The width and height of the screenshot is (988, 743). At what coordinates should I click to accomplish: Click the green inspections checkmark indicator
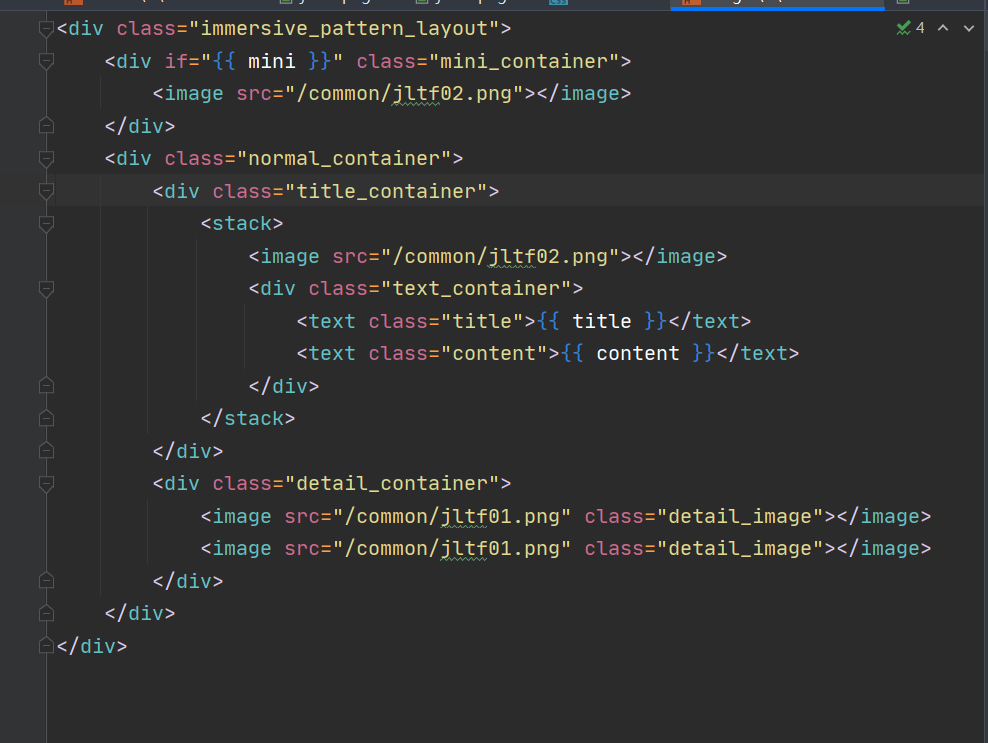click(x=903, y=28)
